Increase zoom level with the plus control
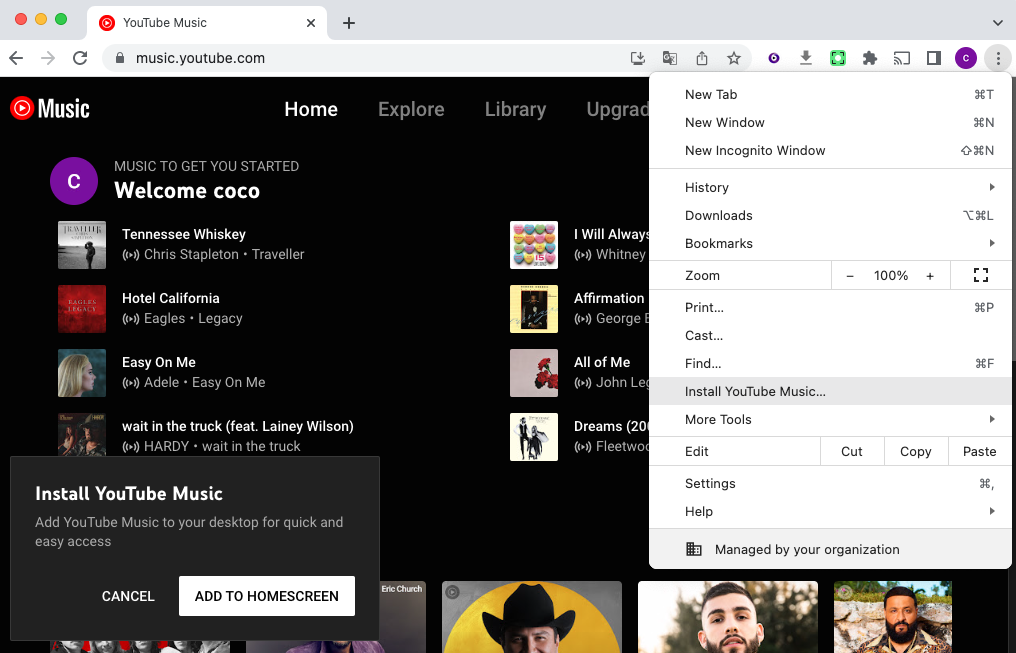1016x653 pixels. coord(931,274)
